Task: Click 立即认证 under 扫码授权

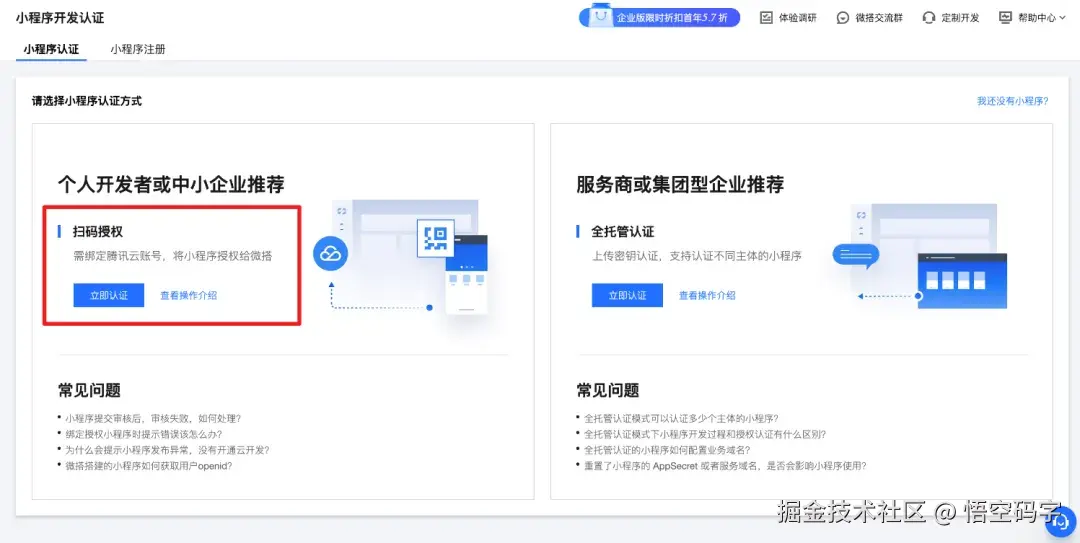Action: (109, 295)
